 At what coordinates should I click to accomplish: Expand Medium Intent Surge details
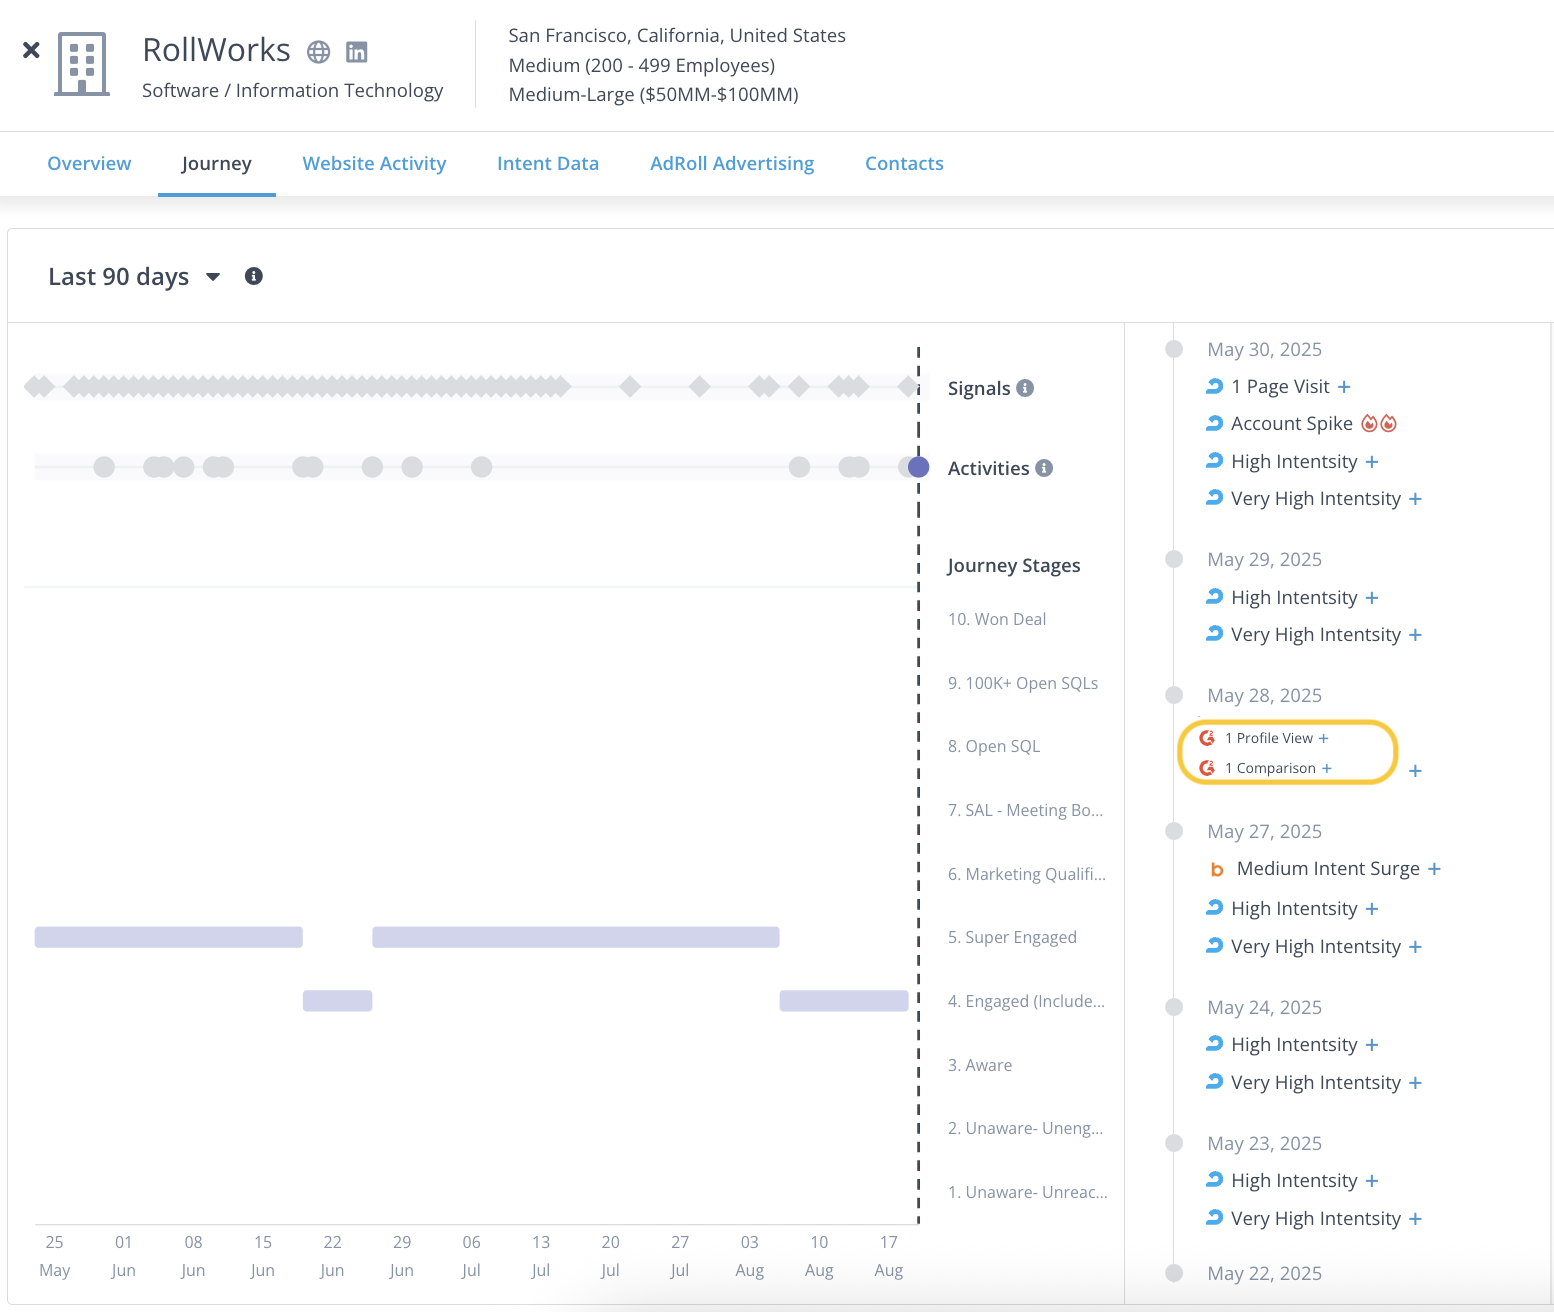click(1434, 869)
